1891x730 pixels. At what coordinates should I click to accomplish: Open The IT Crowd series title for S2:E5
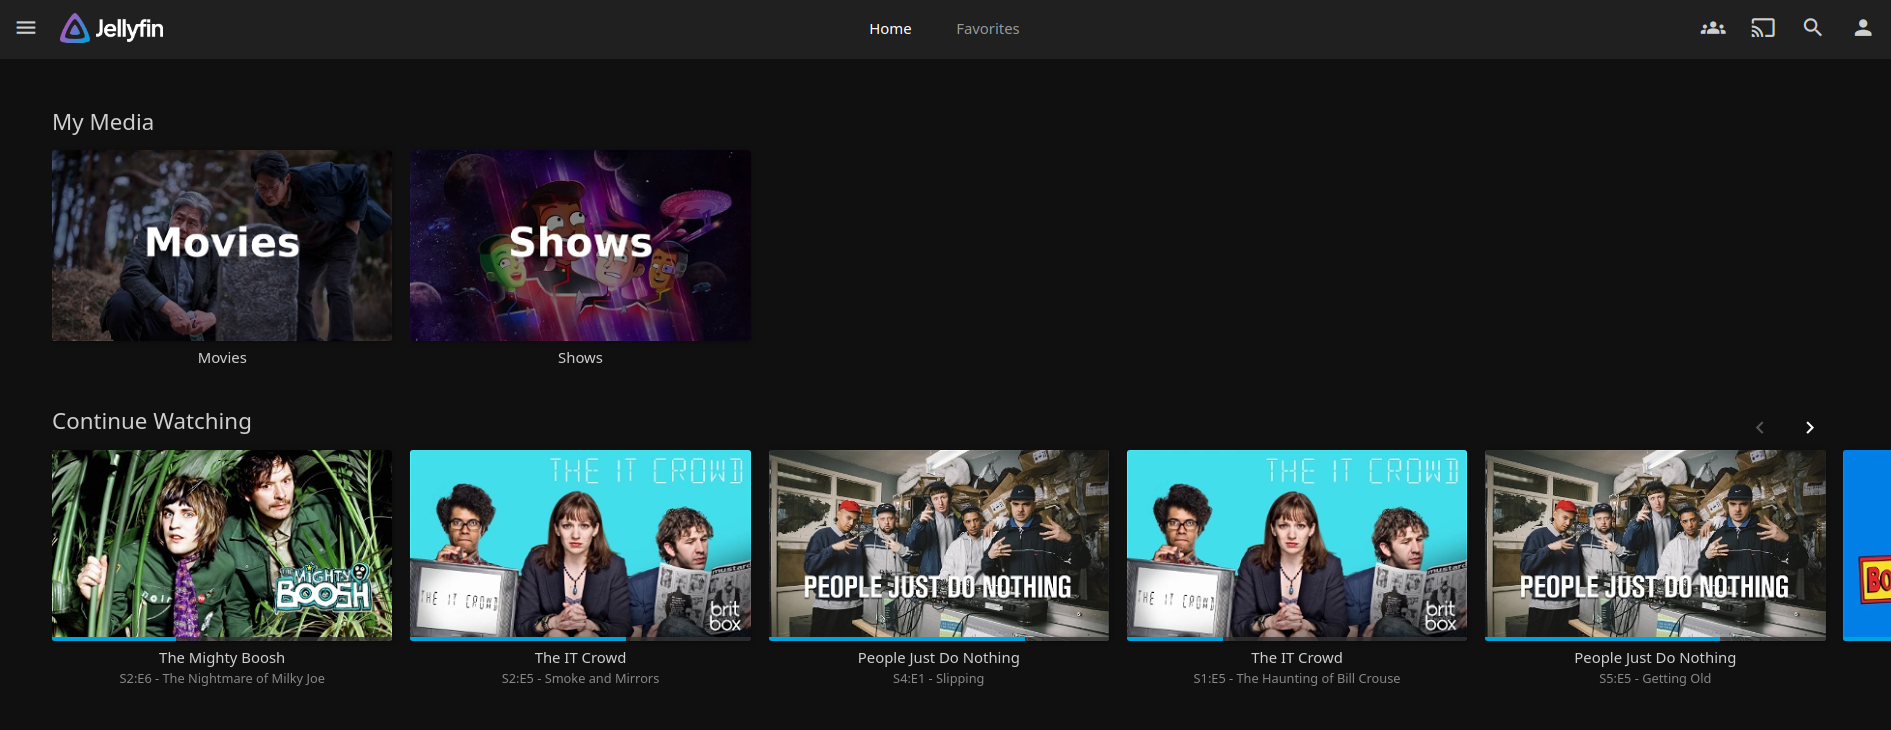(x=580, y=658)
